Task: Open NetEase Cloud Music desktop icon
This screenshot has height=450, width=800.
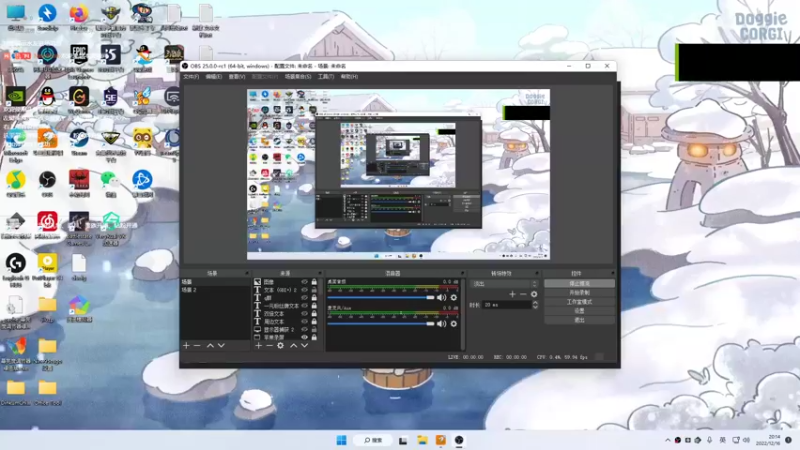Action: pos(47,226)
